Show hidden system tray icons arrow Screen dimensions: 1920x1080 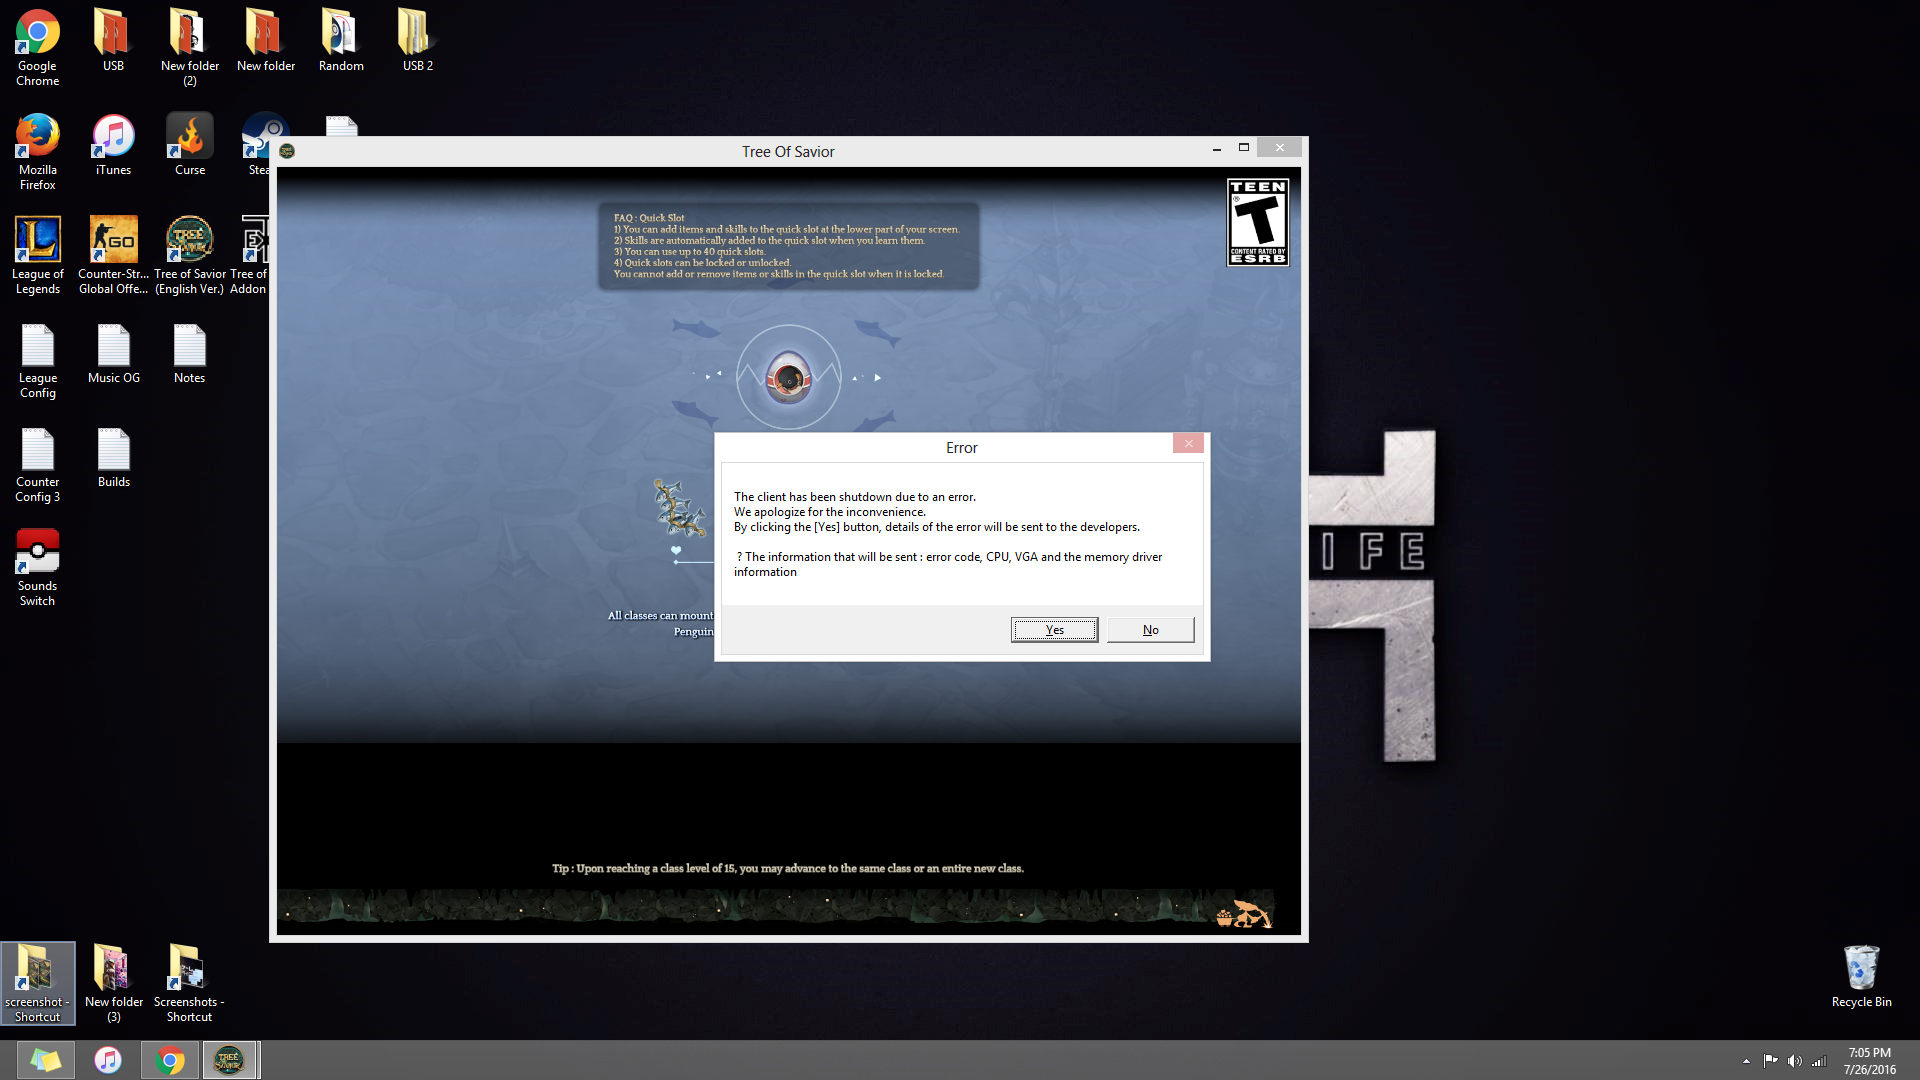pos(1746,1061)
